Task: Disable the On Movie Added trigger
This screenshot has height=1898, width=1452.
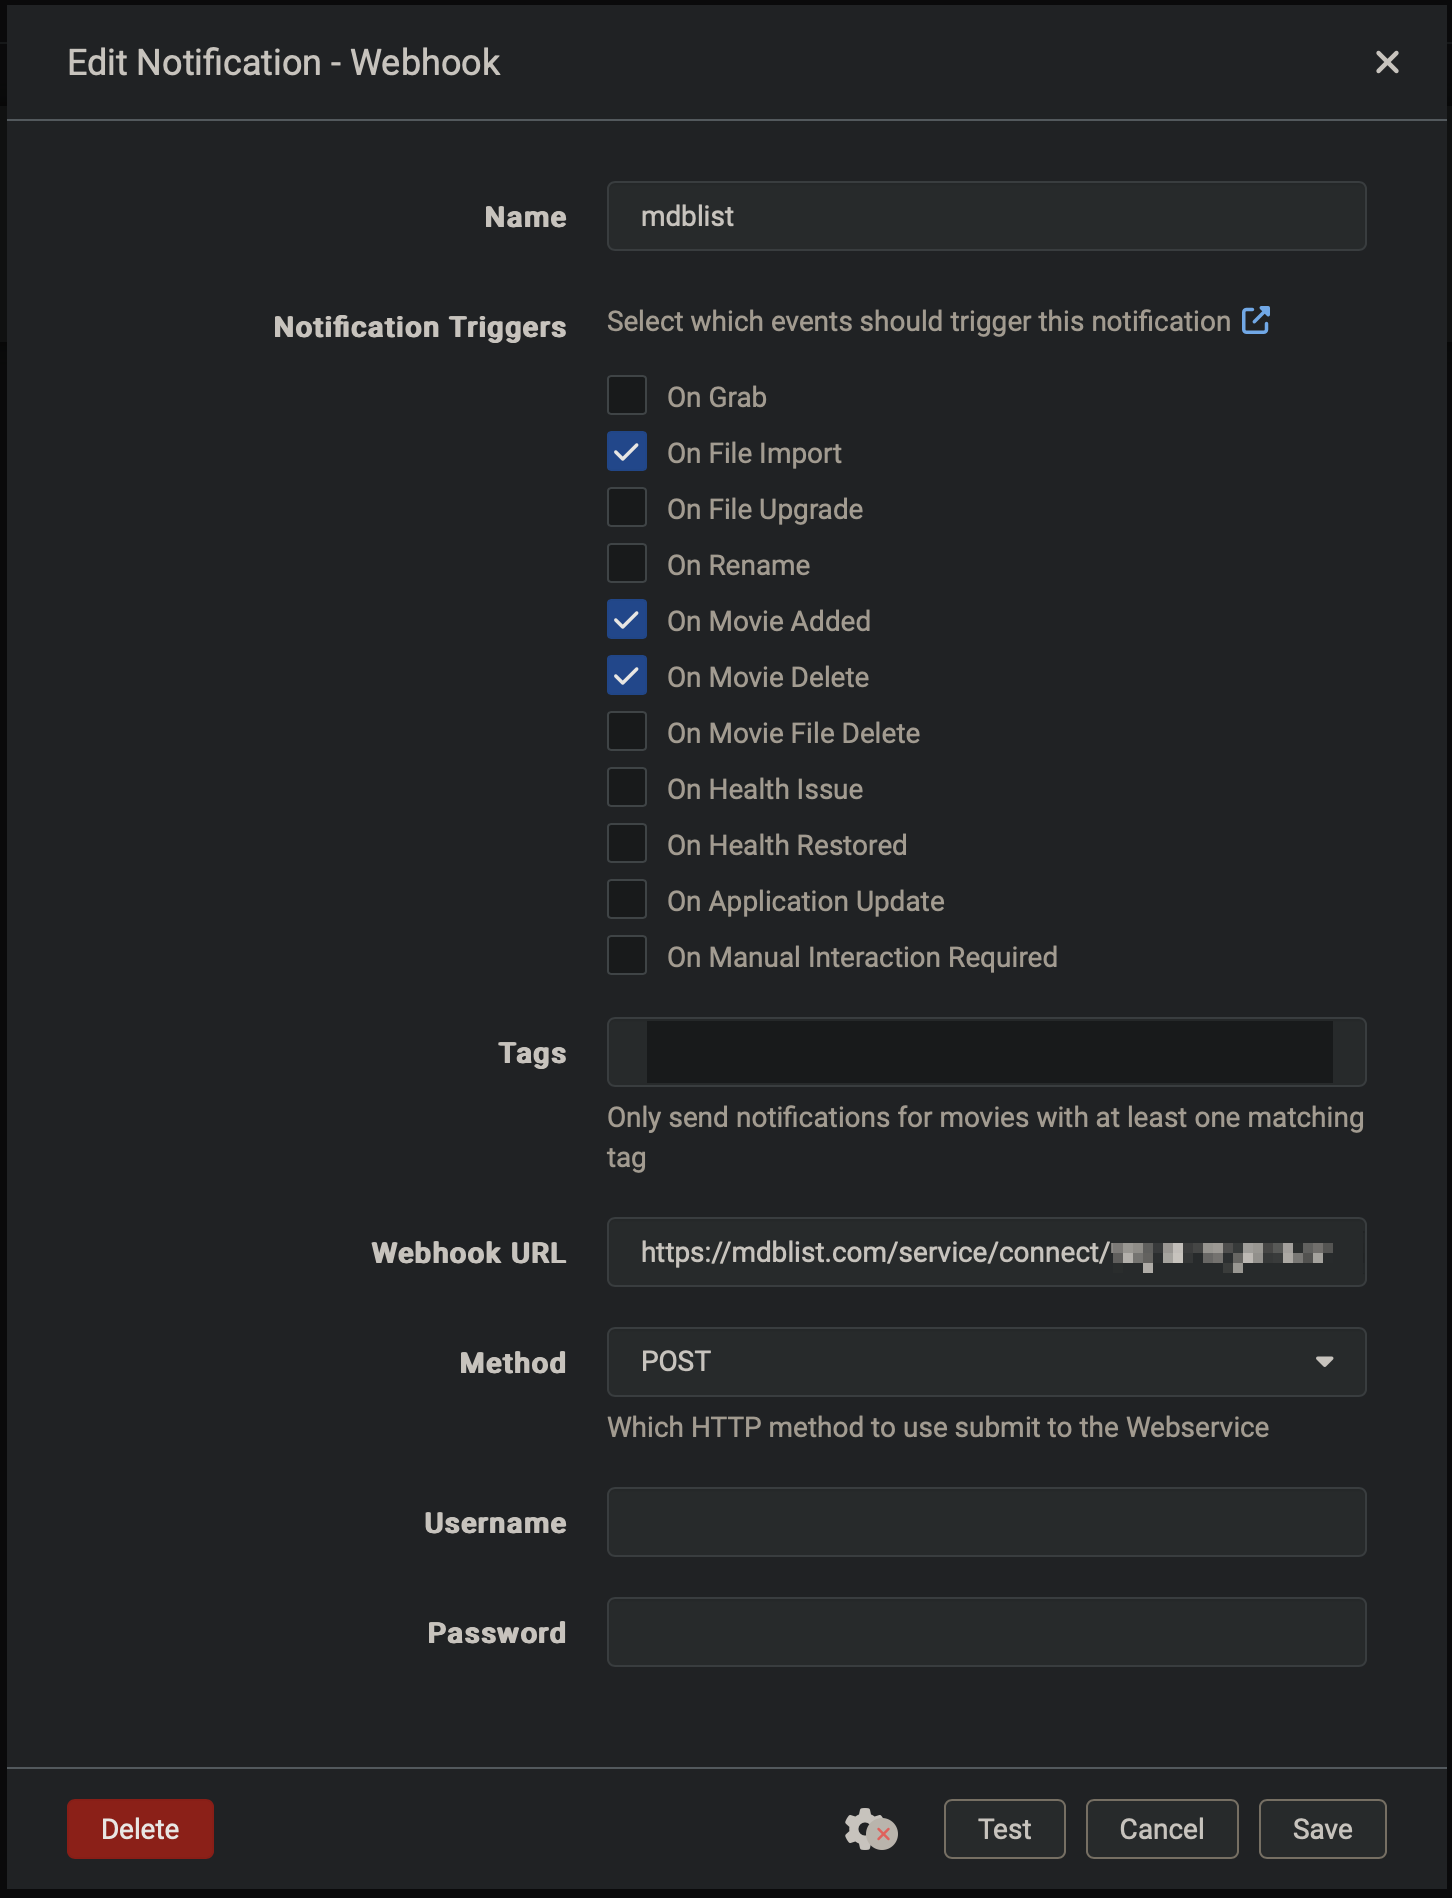Action: click(627, 619)
